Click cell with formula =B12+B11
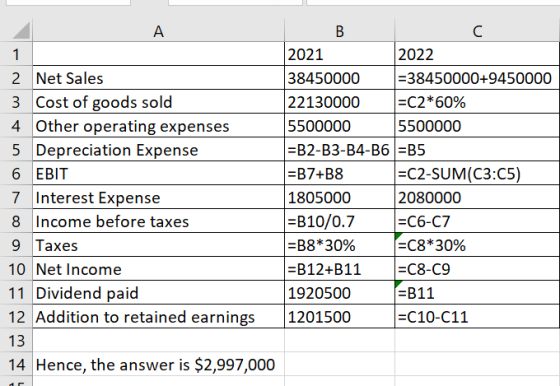 (x=340, y=270)
